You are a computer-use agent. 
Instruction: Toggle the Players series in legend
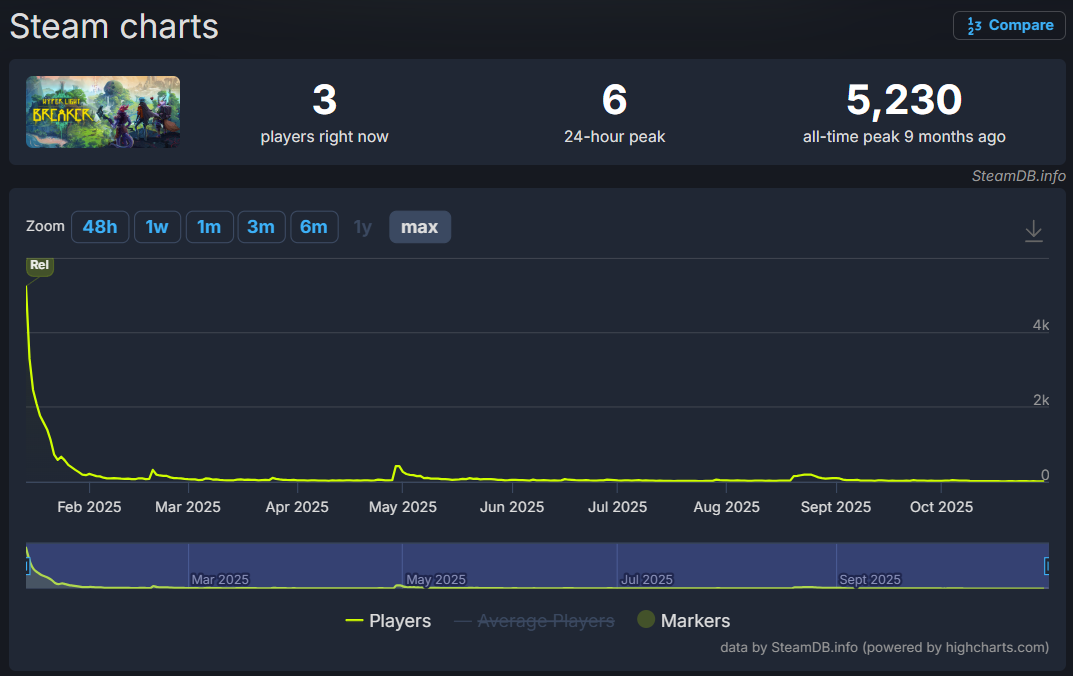[388, 621]
